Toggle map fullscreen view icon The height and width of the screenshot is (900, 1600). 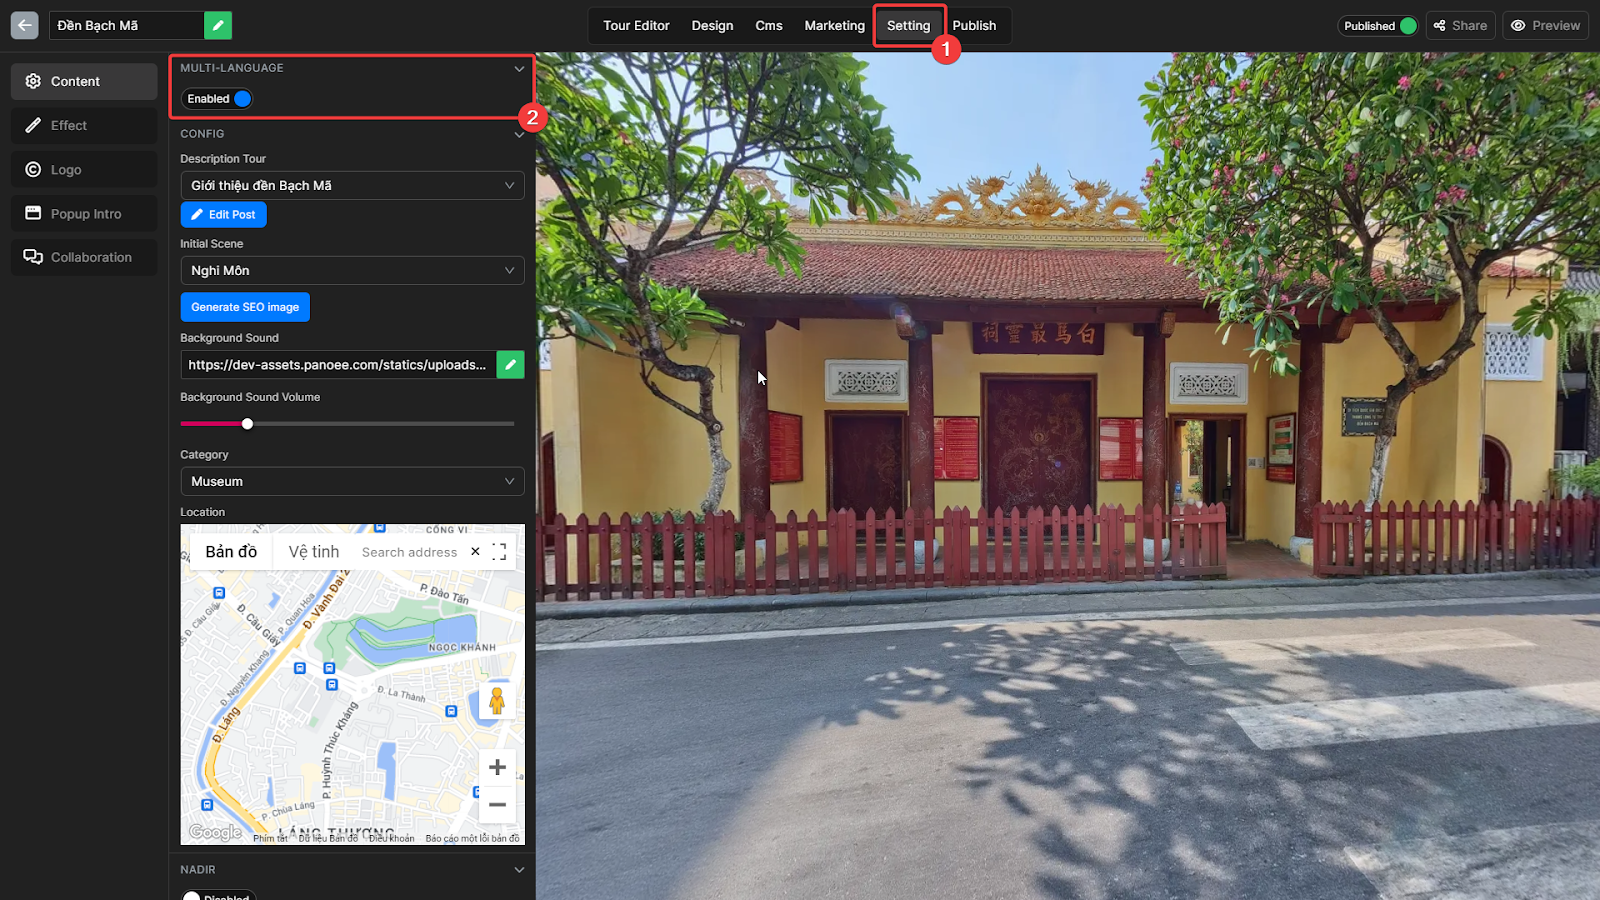tap(499, 552)
